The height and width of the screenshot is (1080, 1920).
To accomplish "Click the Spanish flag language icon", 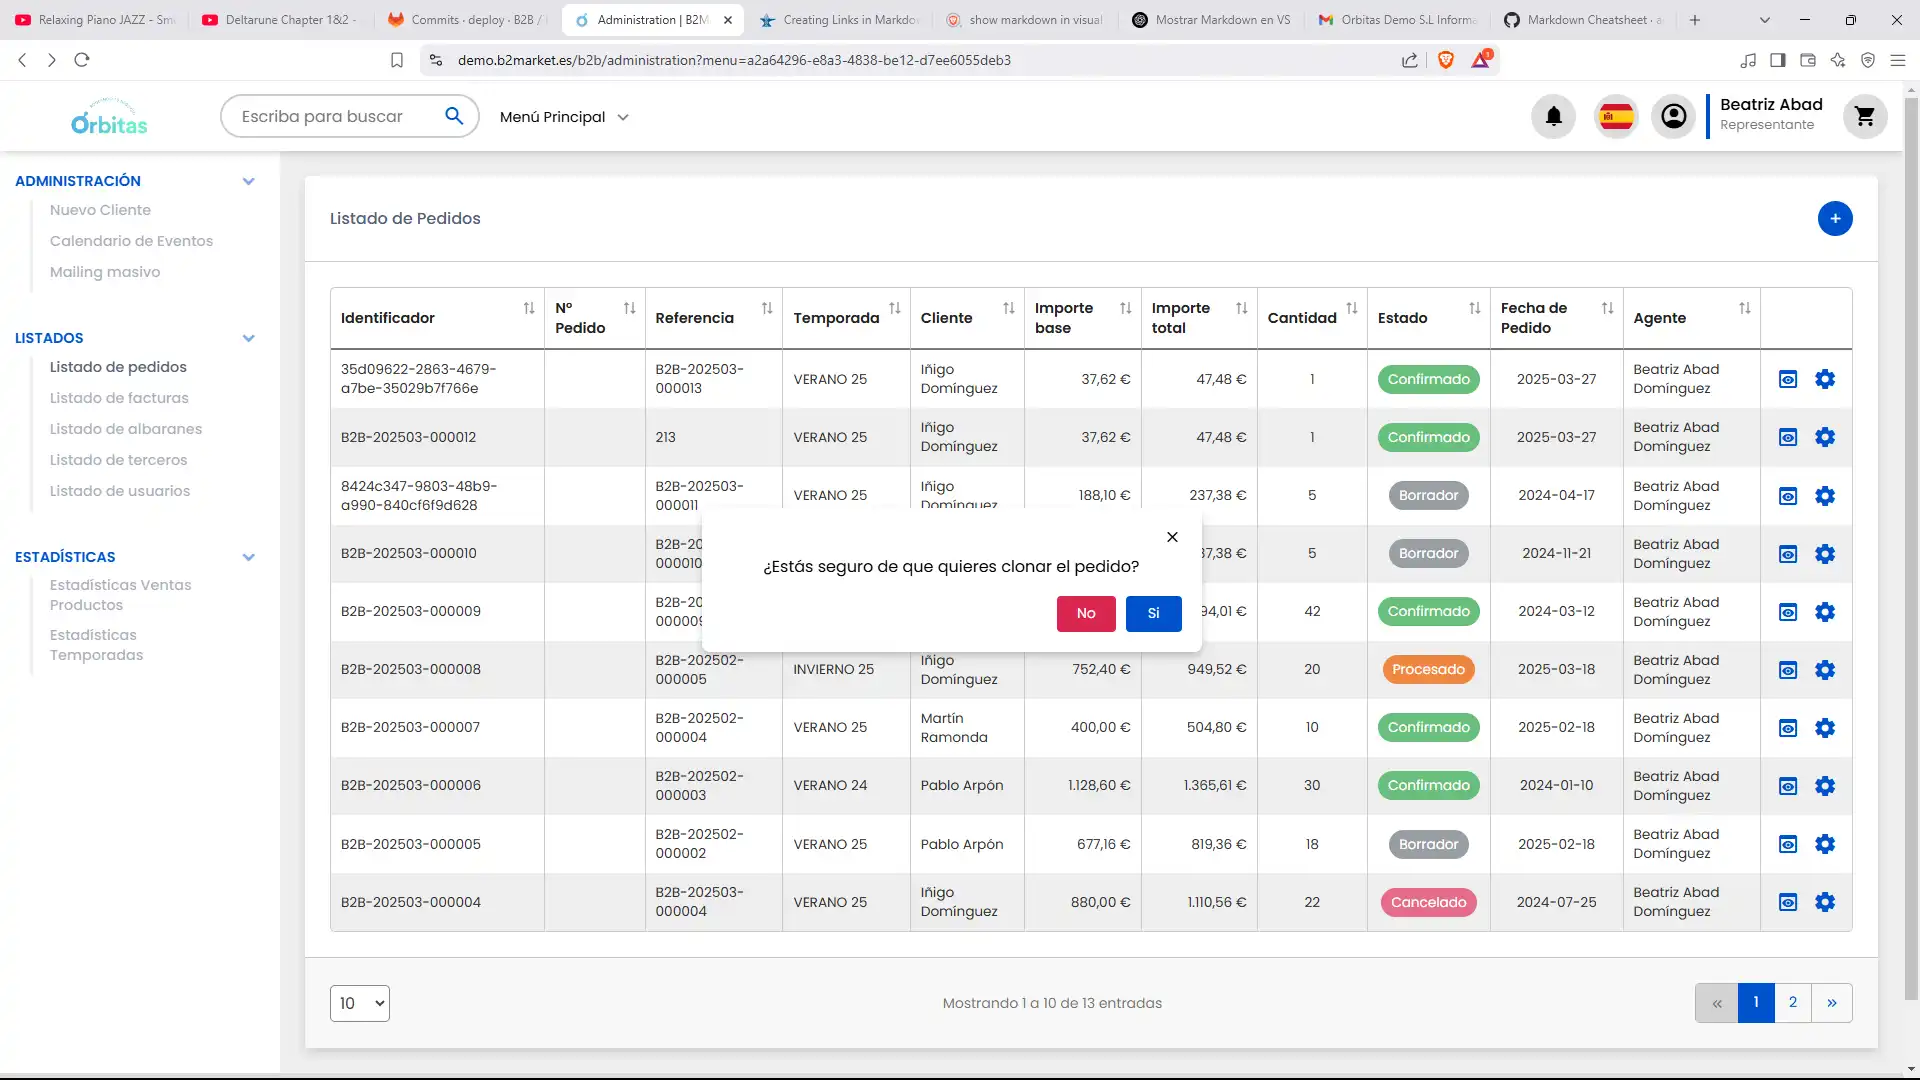I will 1616,117.
